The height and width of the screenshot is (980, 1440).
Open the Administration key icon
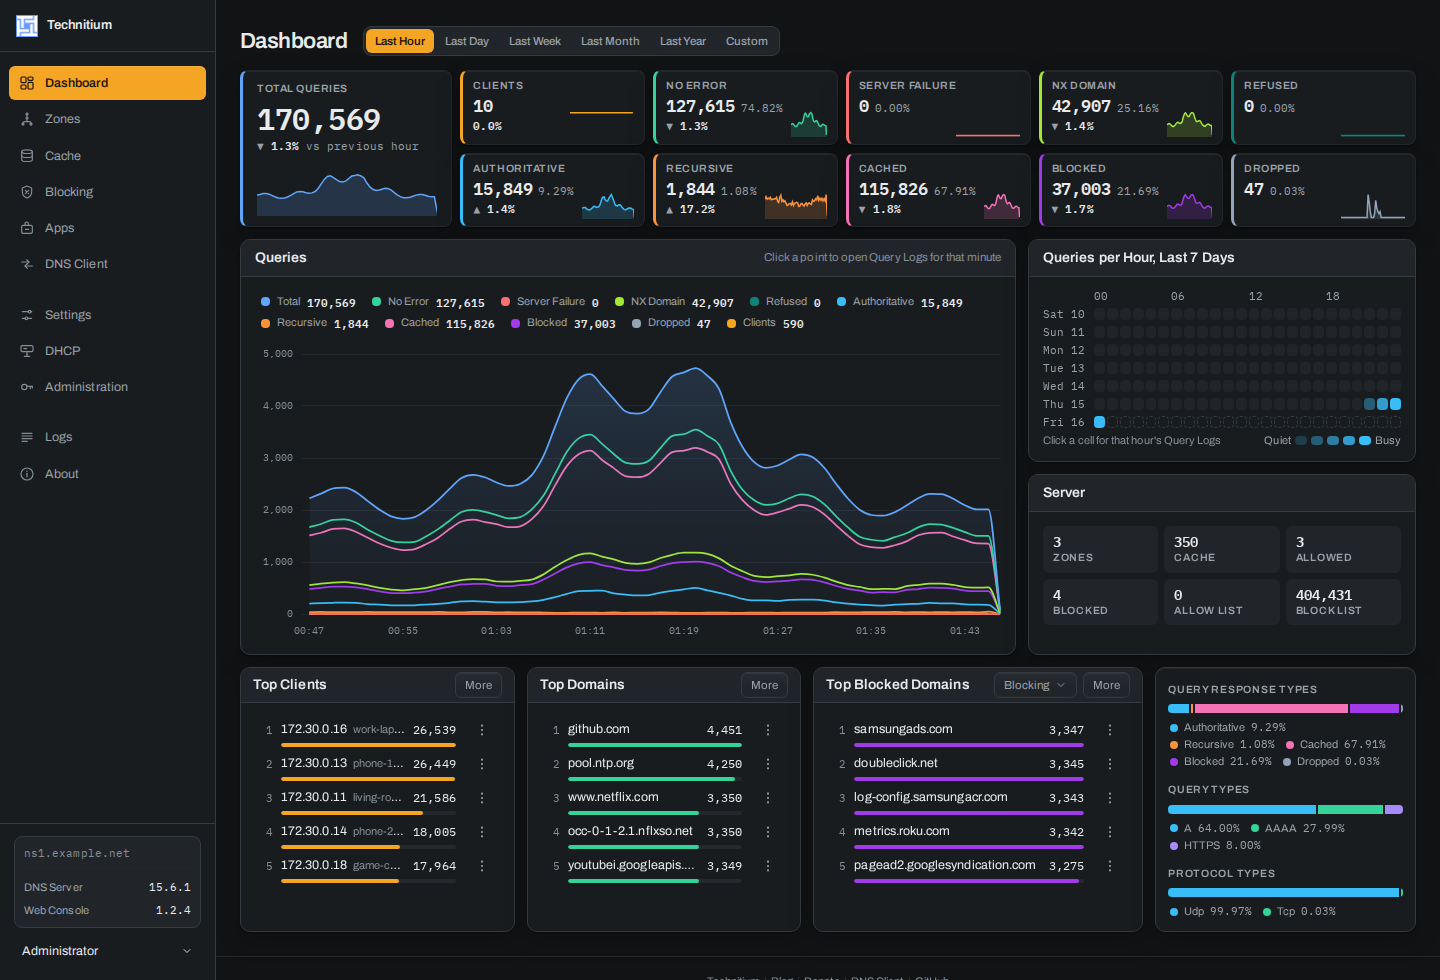coord(27,387)
